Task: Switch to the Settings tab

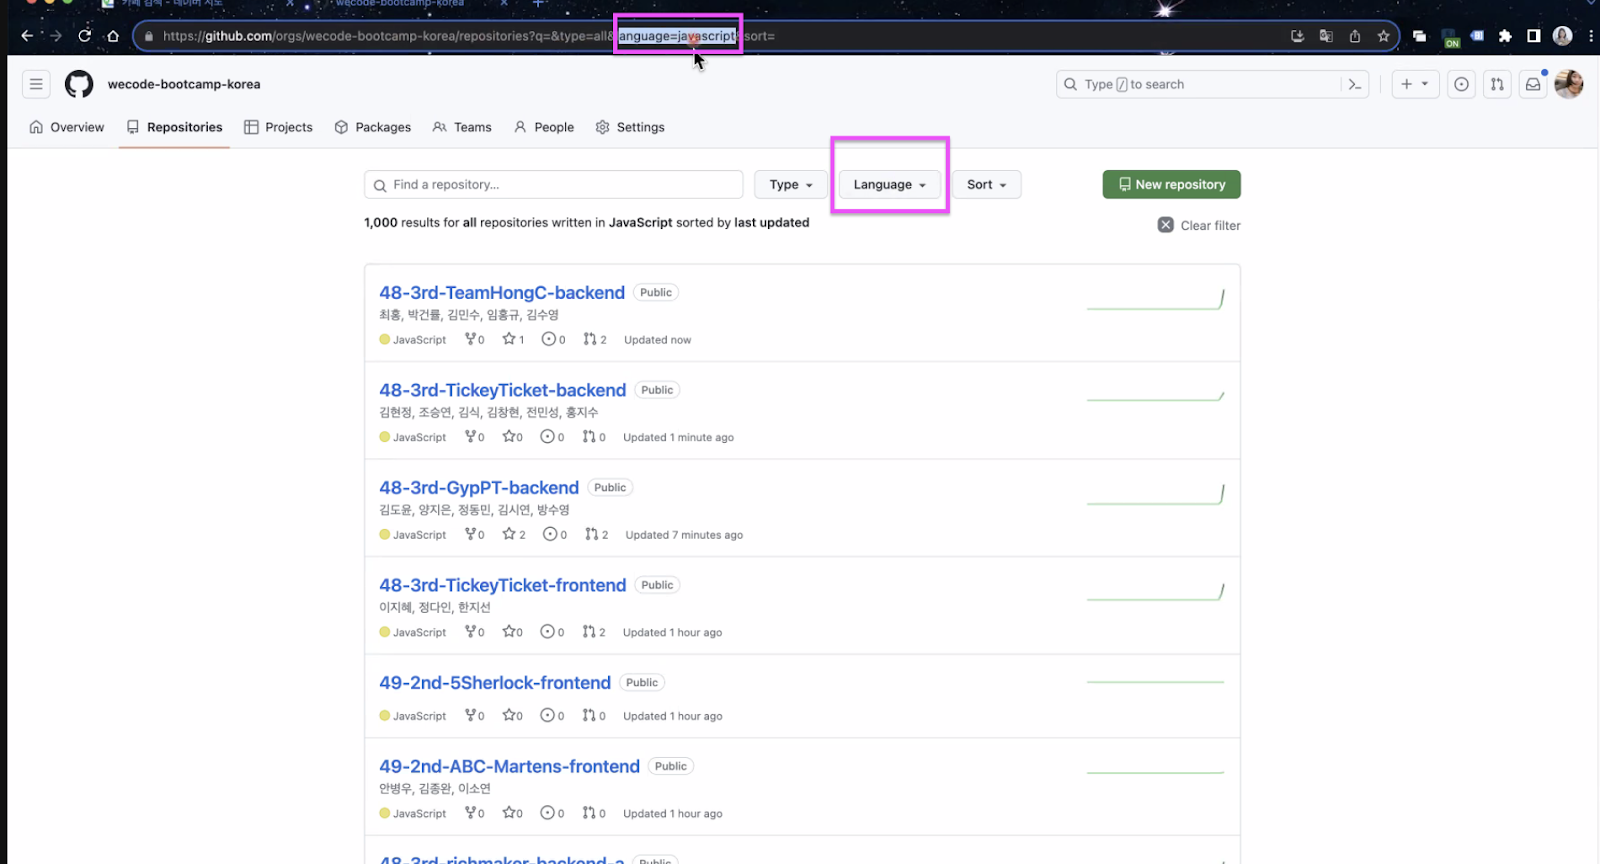Action: pos(630,127)
